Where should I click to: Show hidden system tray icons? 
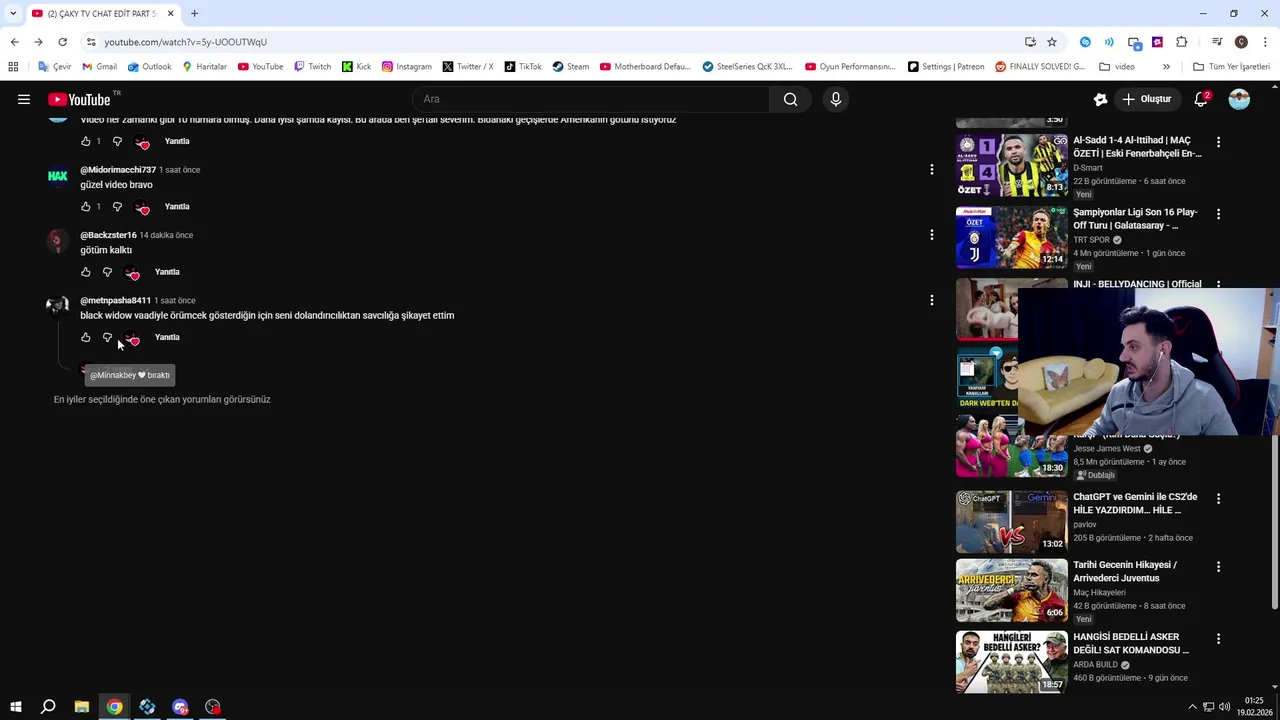point(1192,707)
